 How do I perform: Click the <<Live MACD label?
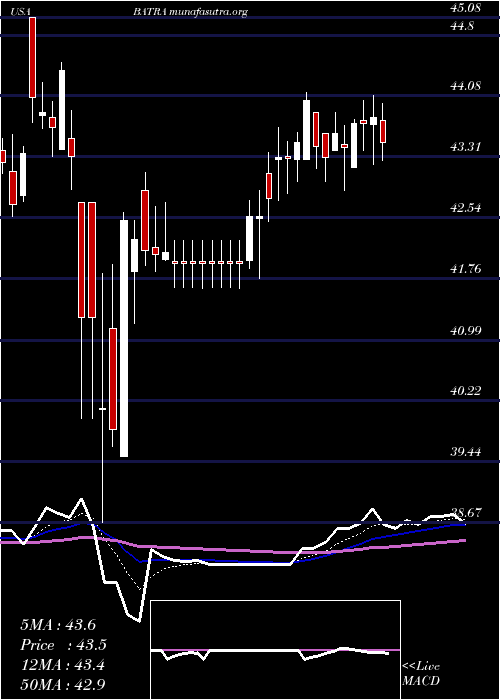click(421, 674)
